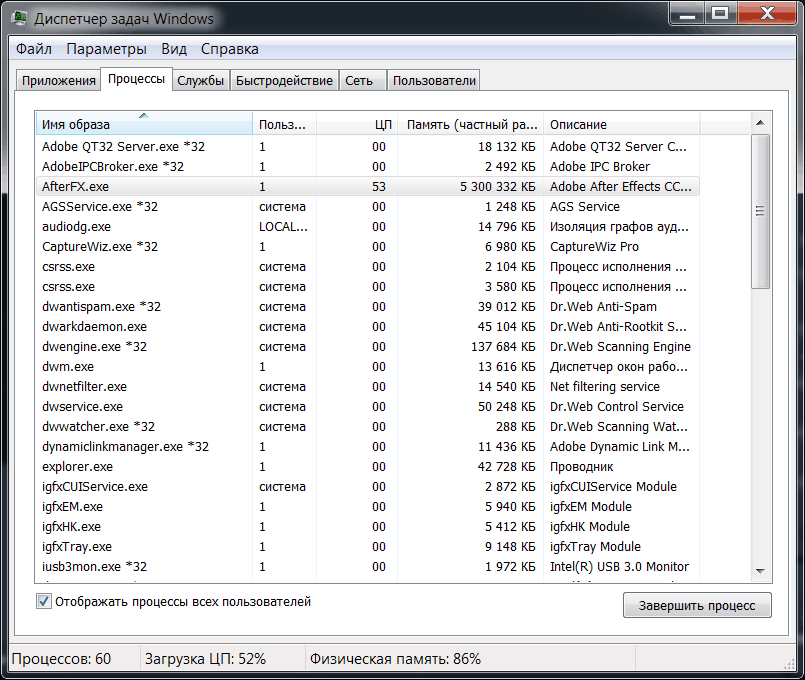The width and height of the screenshot is (805, 680).
Task: Select dwwatcher.exe *32 process
Action: click(x=368, y=426)
